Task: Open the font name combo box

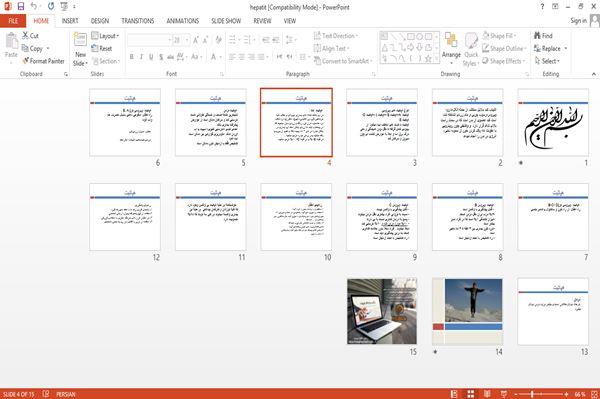Action: [149, 40]
